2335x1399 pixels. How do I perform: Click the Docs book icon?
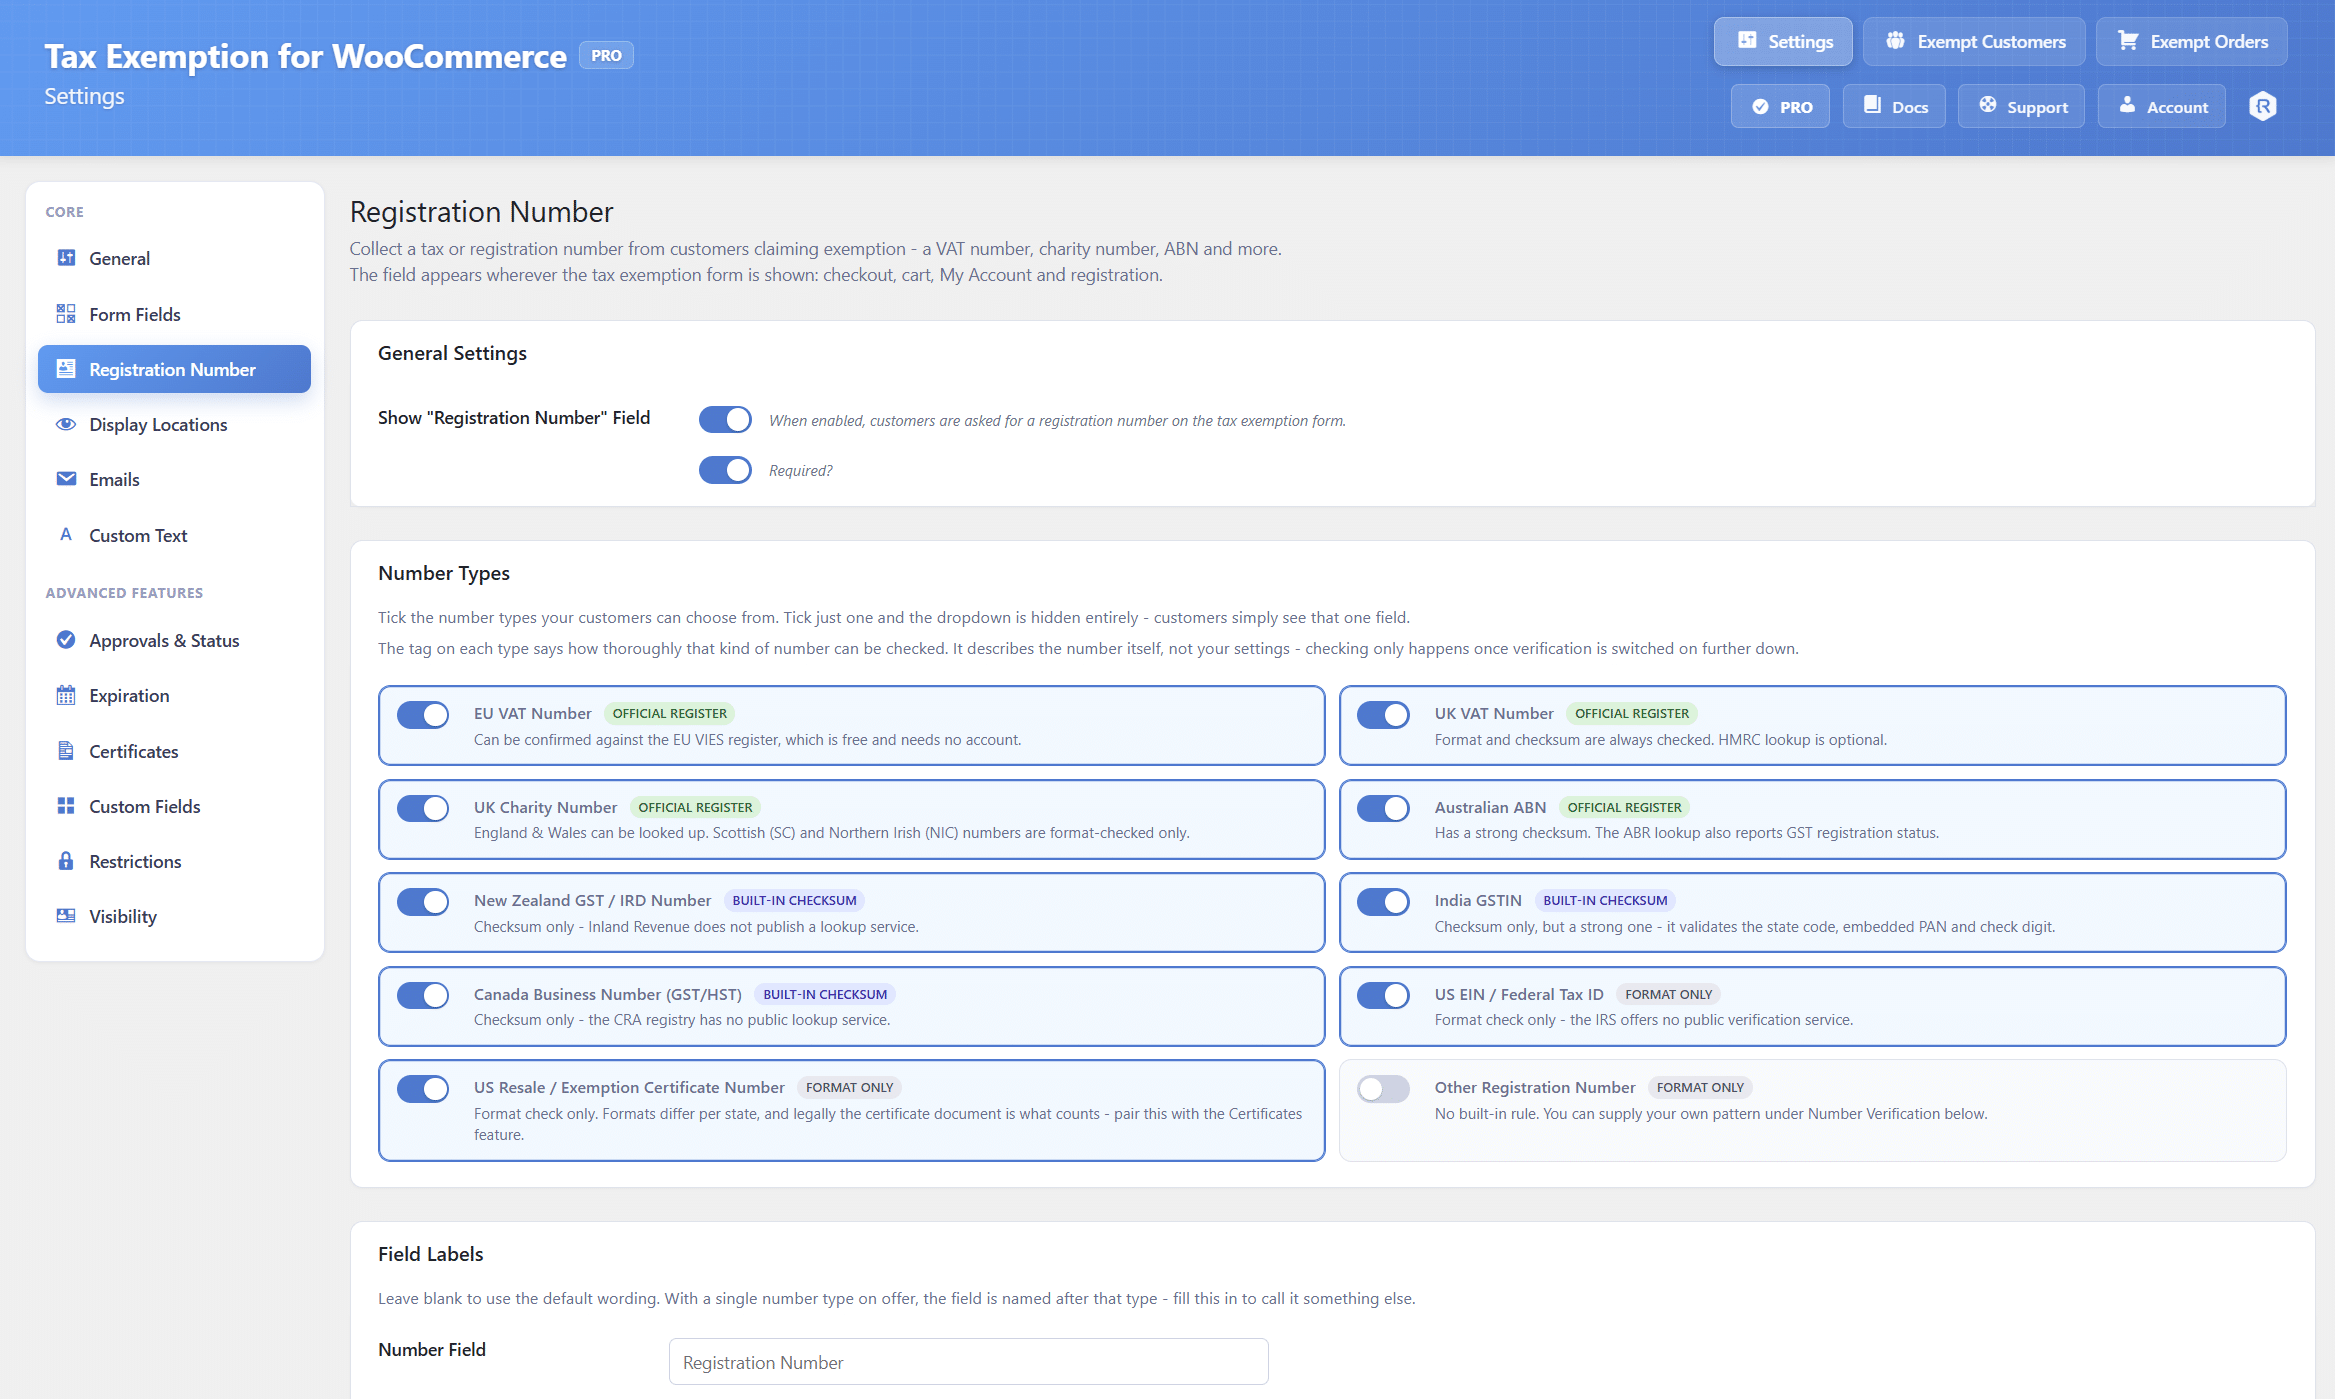1872,105
